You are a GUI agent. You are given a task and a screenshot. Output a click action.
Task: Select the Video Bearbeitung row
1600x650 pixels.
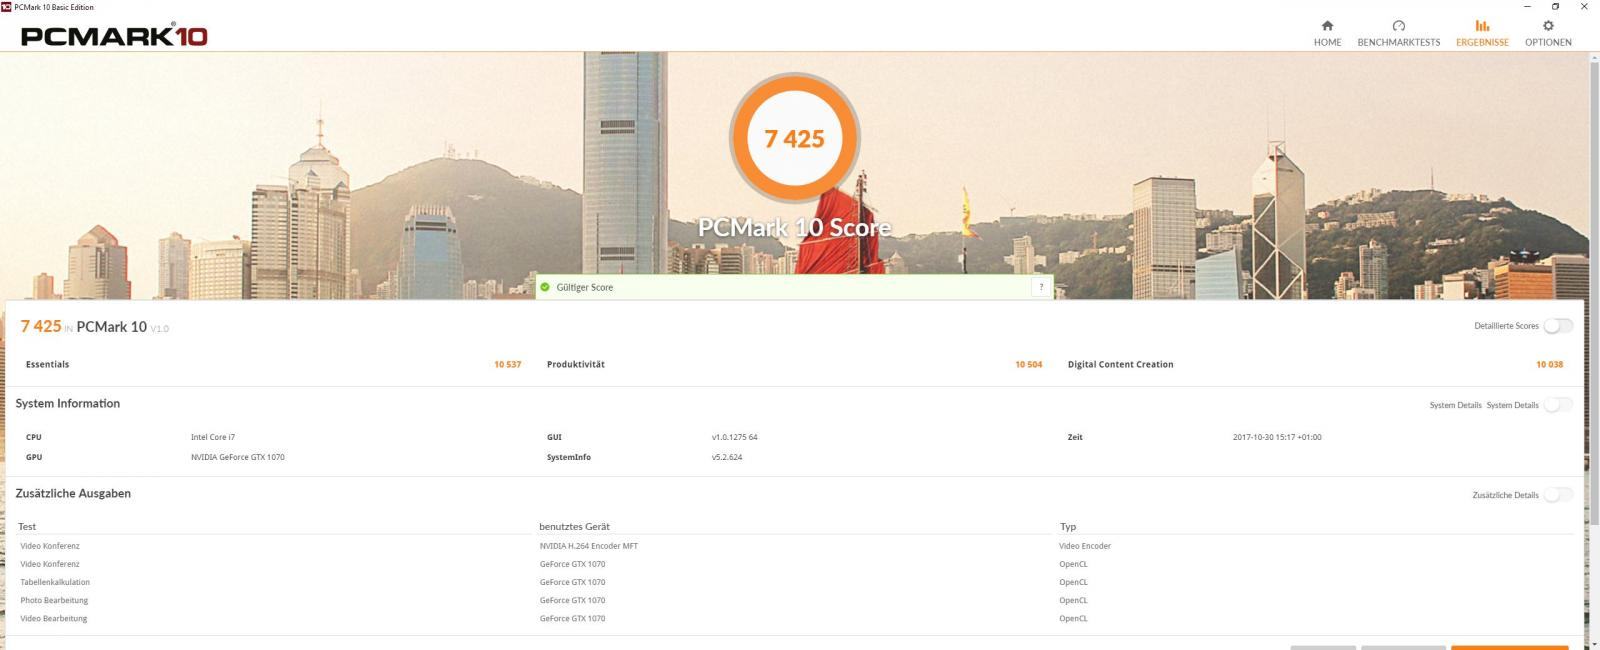tap(795, 618)
